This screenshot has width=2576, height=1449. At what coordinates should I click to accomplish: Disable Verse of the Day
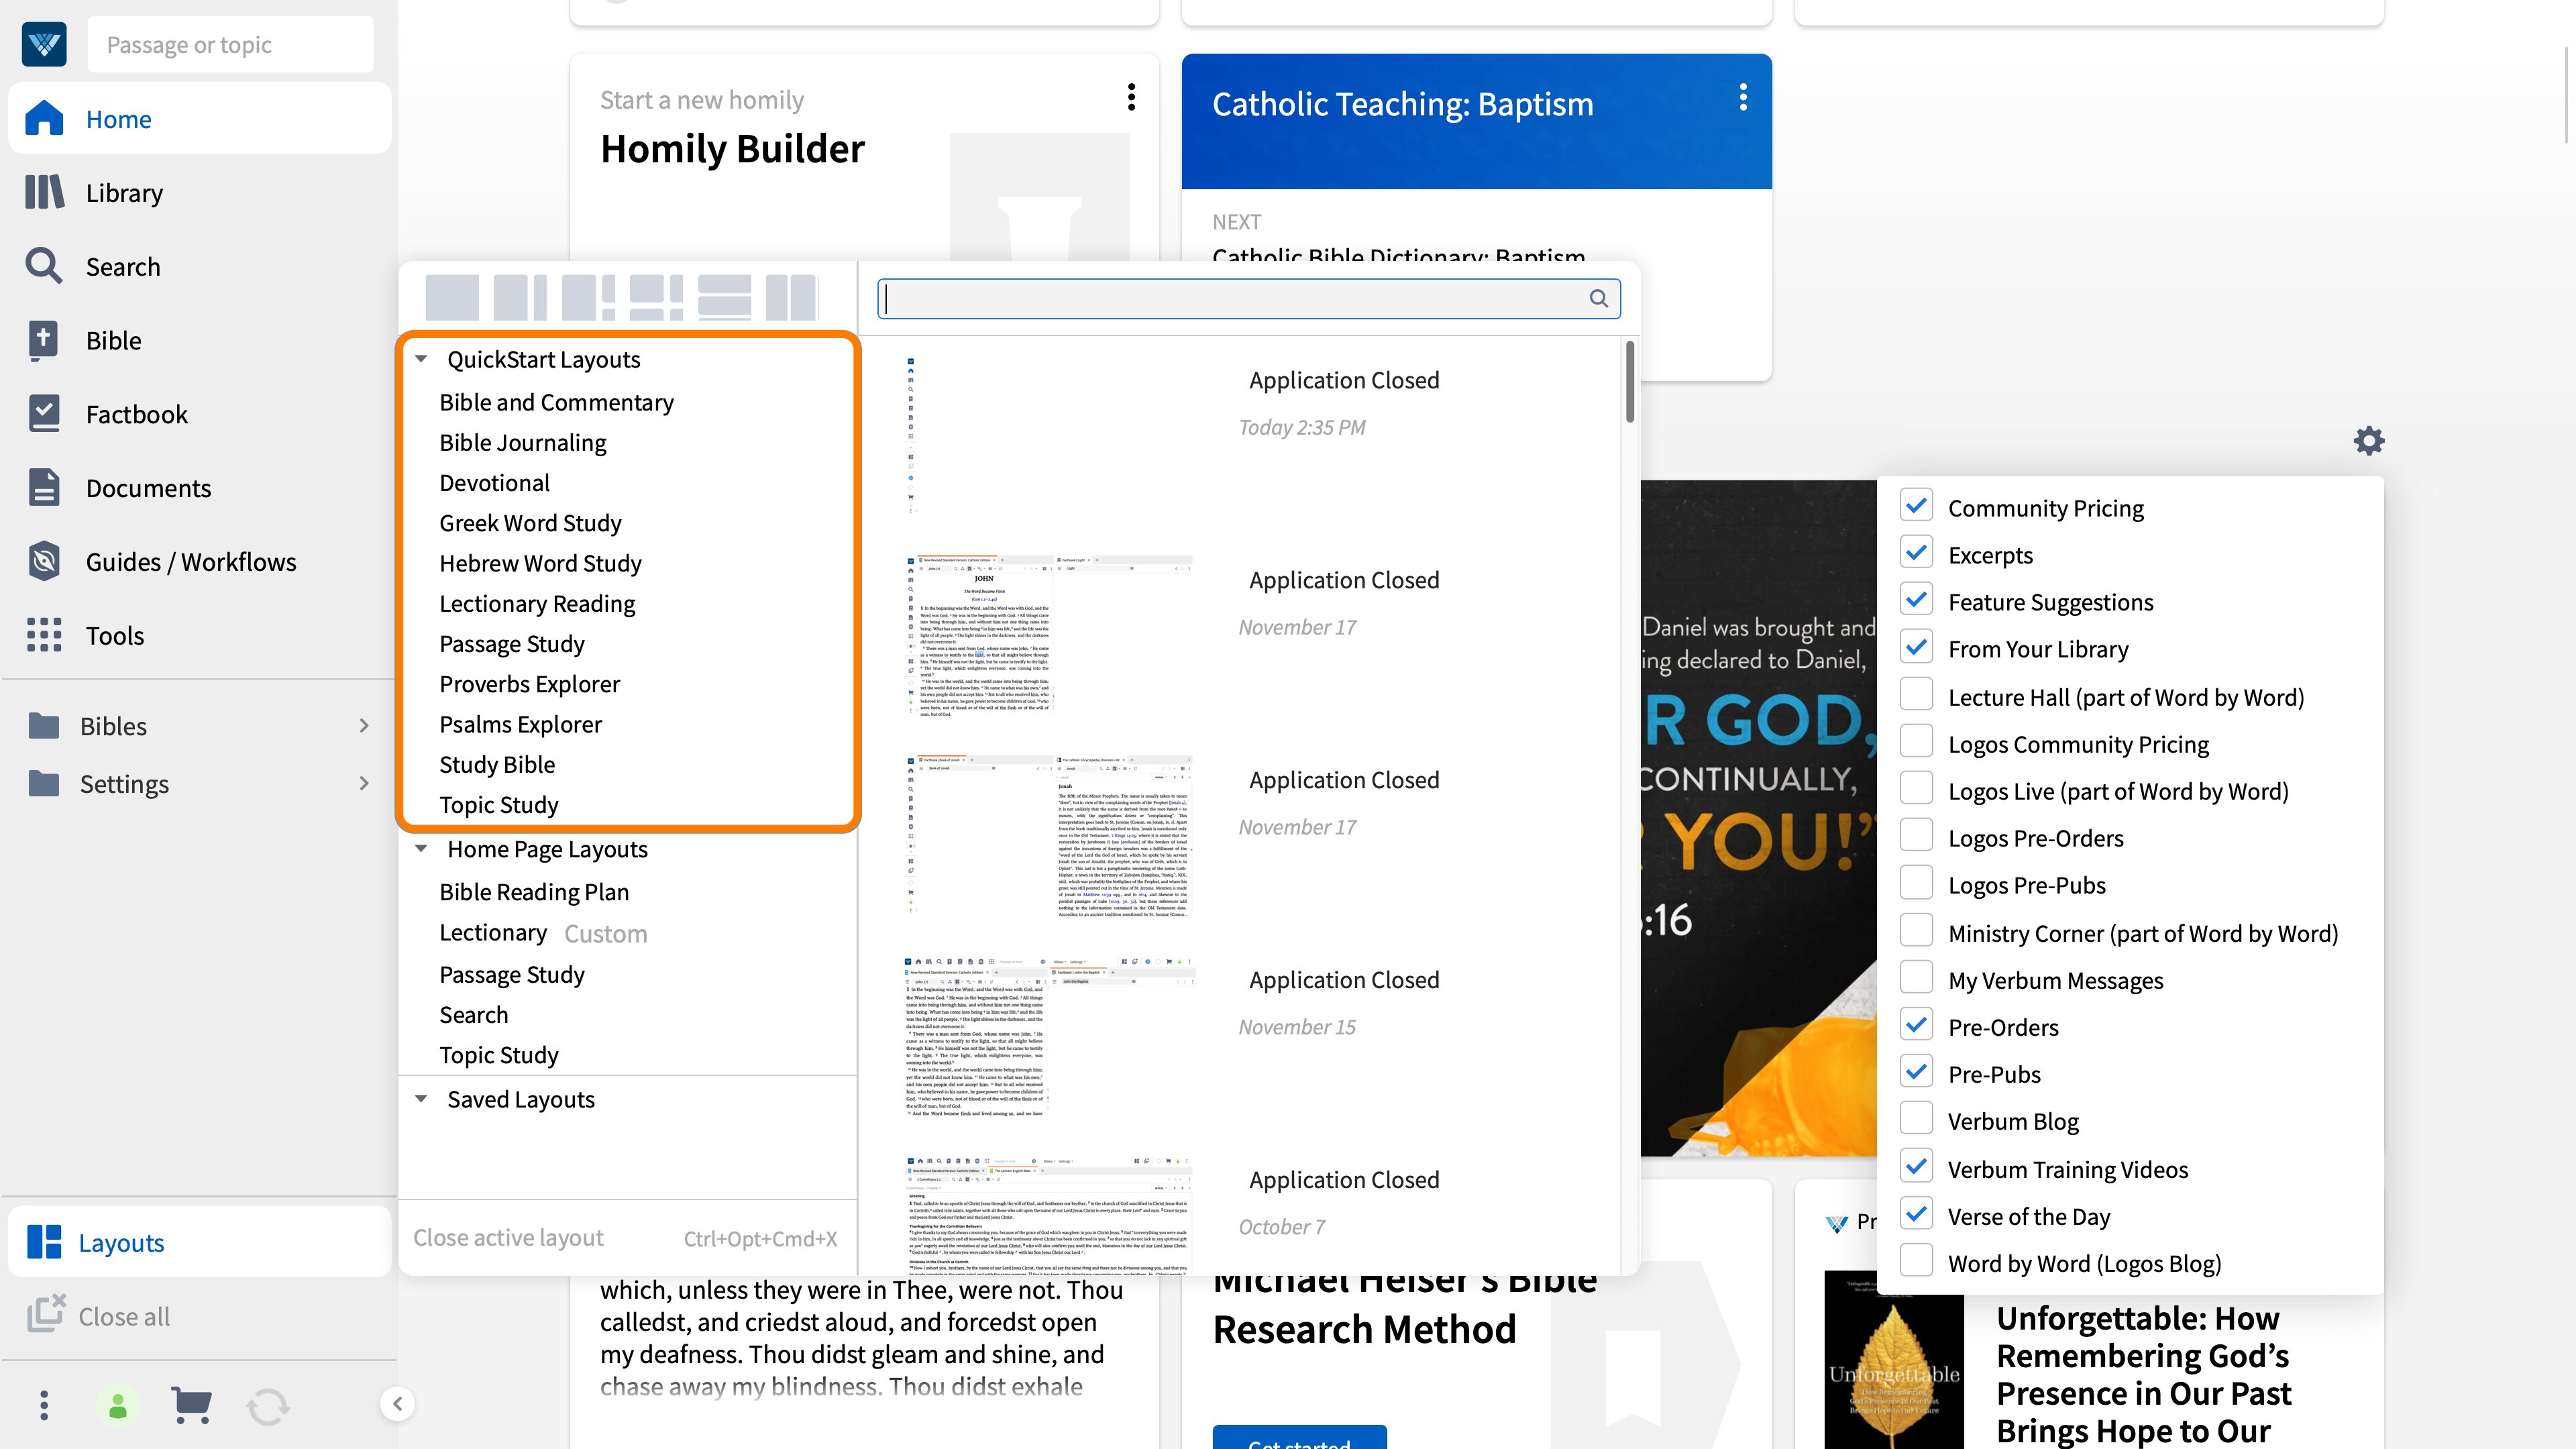[1916, 1213]
